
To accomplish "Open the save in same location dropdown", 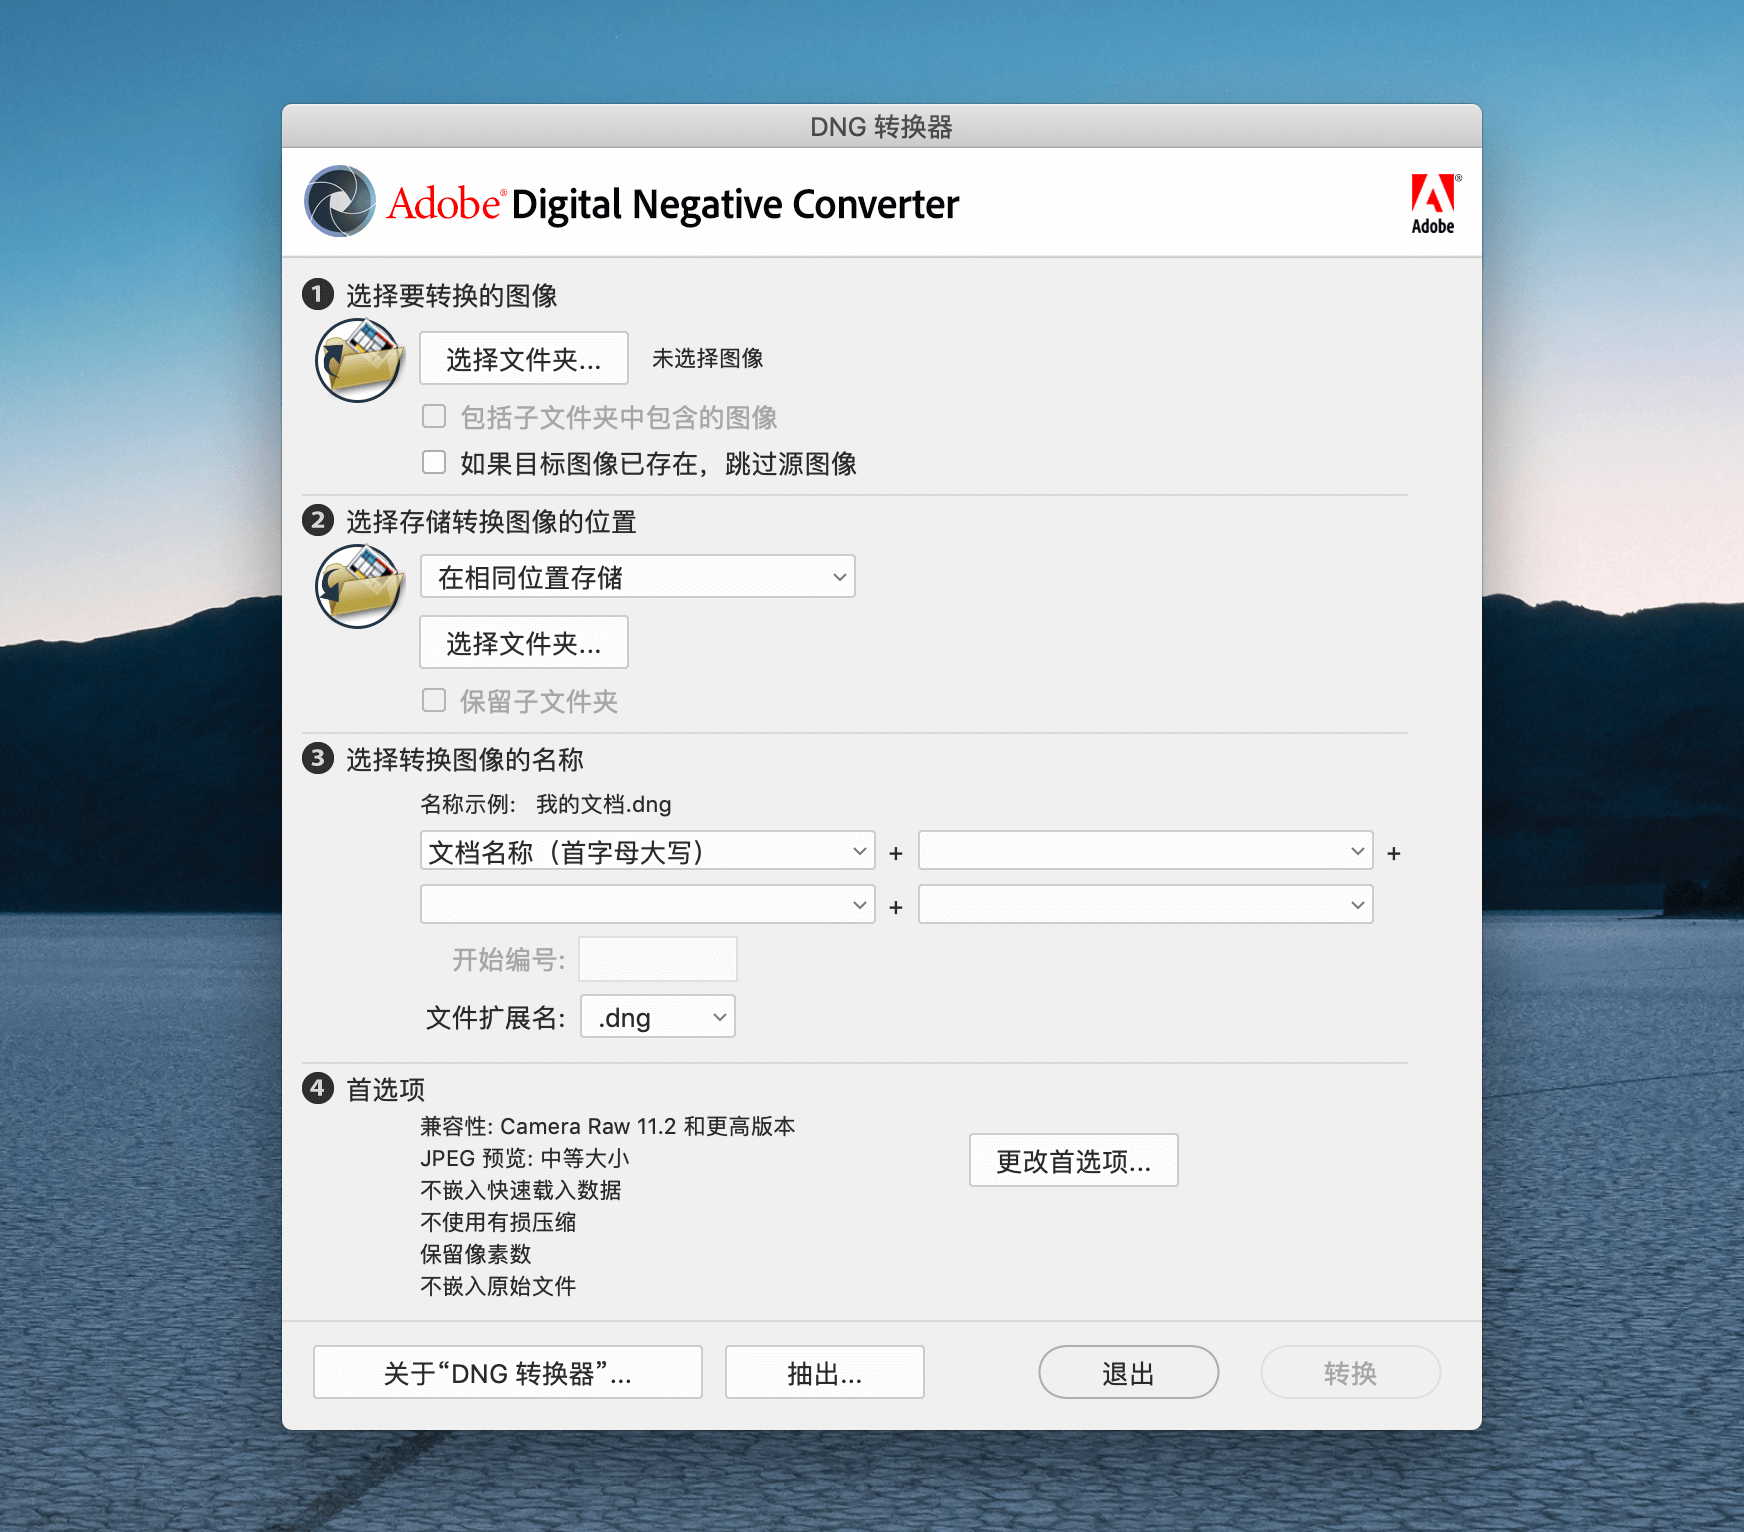I will click(638, 577).
